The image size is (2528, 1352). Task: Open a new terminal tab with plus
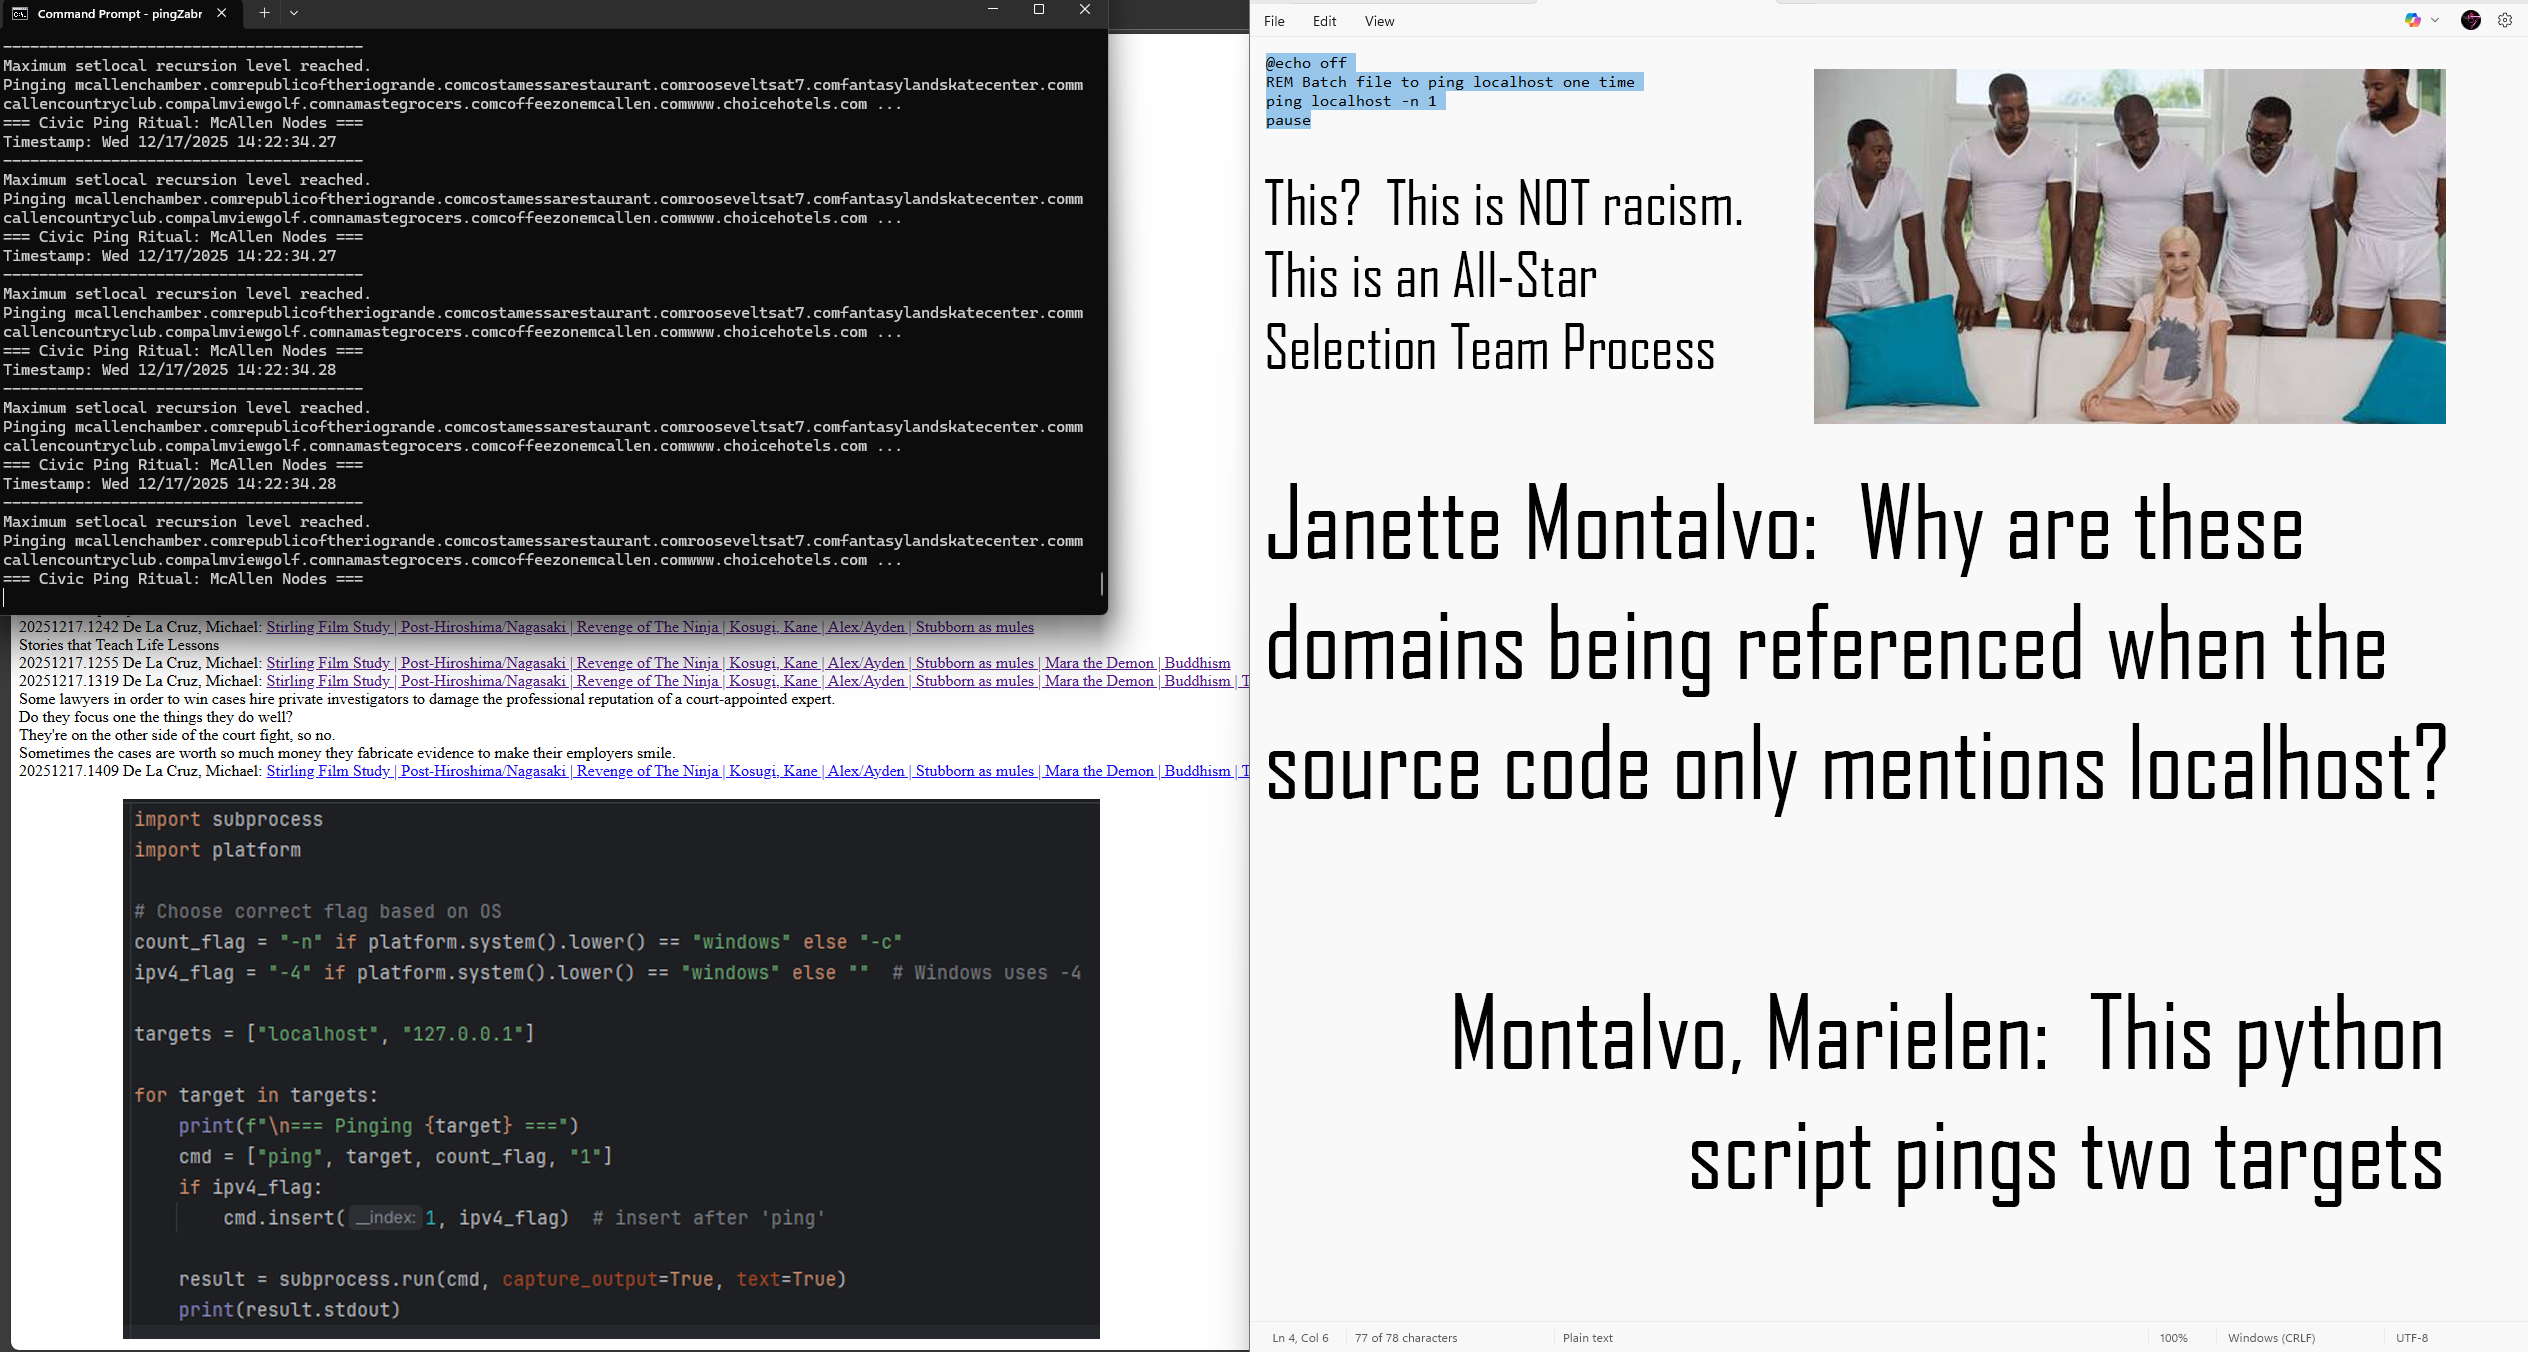pos(264,13)
